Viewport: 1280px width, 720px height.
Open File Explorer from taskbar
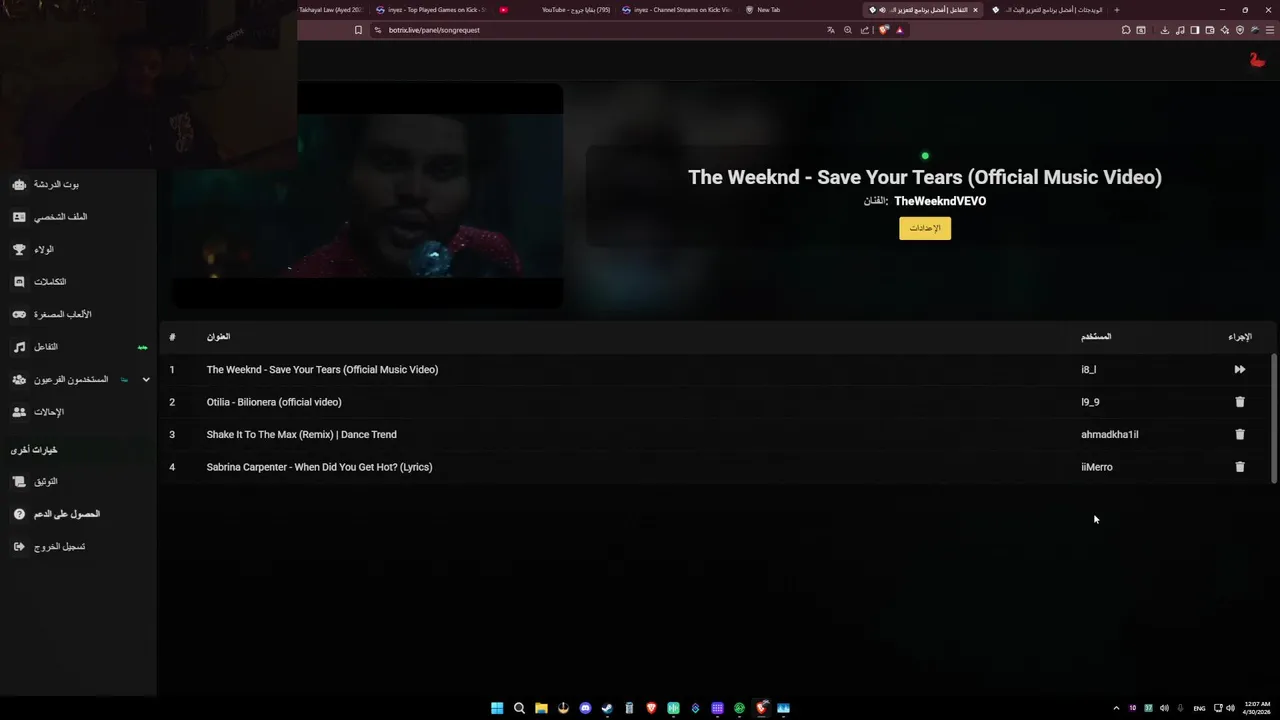click(541, 708)
